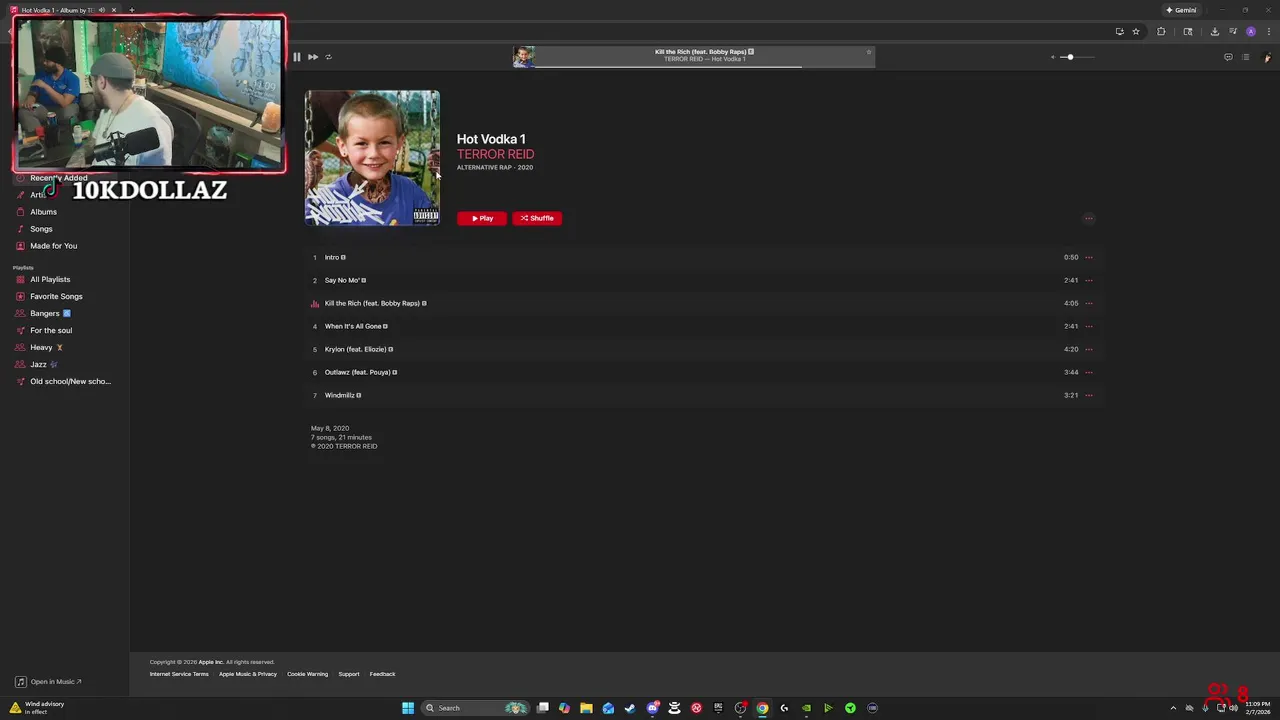1280x720 pixels.
Task: Open the Old school/New school playlist
Action: pyautogui.click(x=70, y=382)
